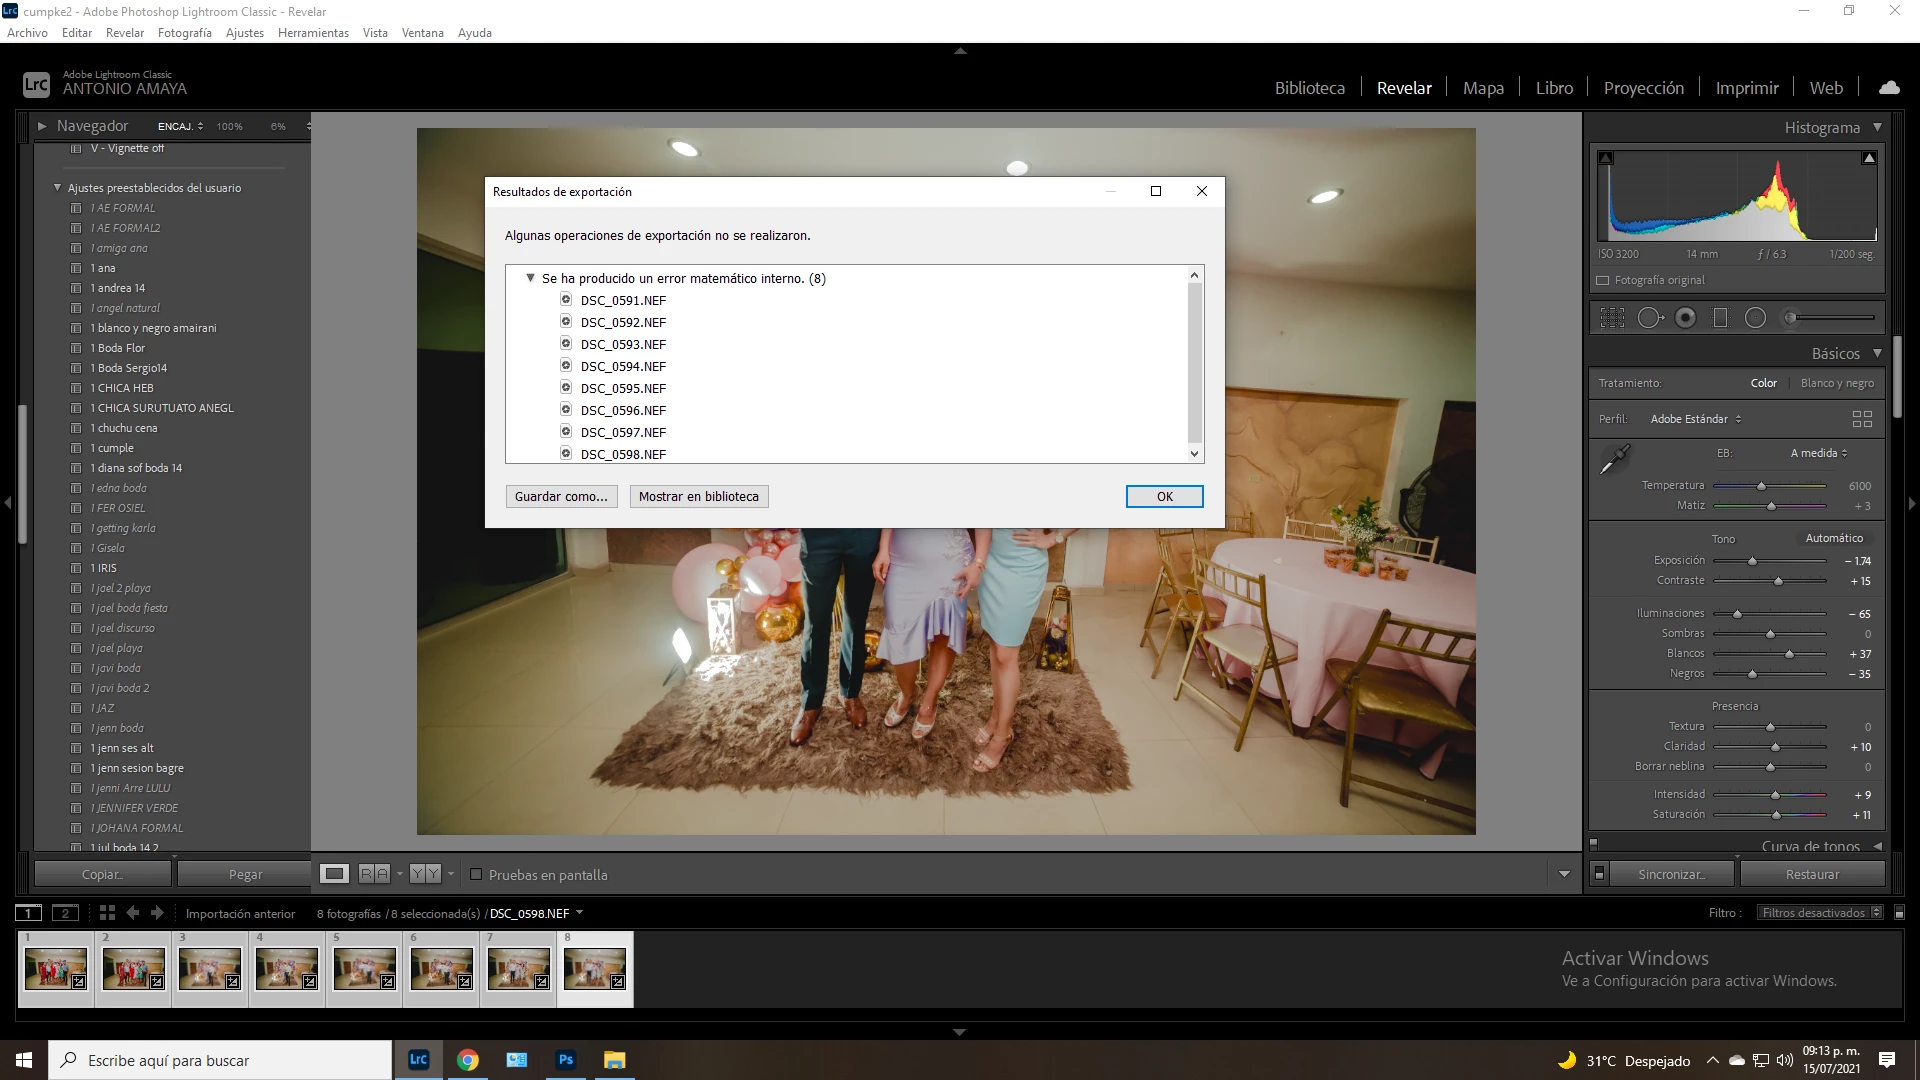Select the Crop Overlay tool

1612,318
